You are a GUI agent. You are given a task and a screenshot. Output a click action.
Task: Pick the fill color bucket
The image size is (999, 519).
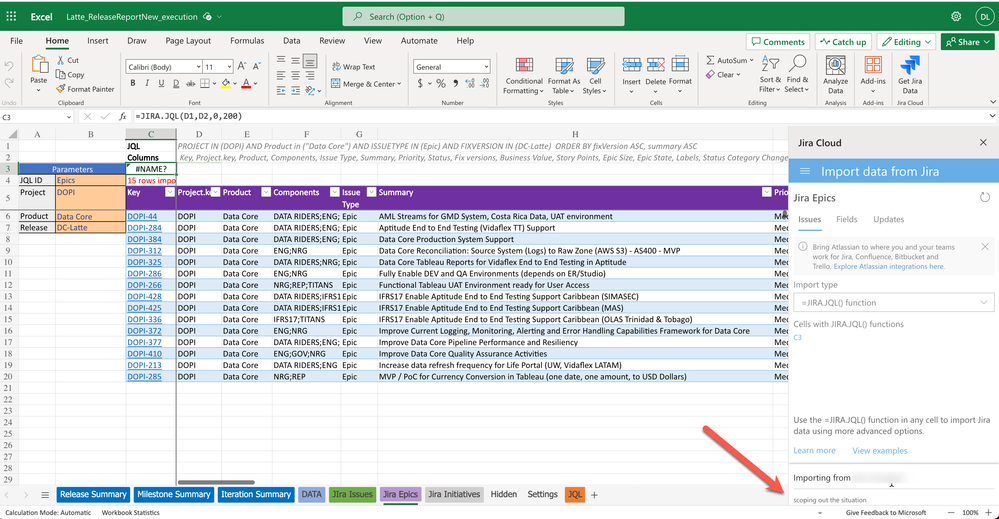pyautogui.click(x=226, y=83)
